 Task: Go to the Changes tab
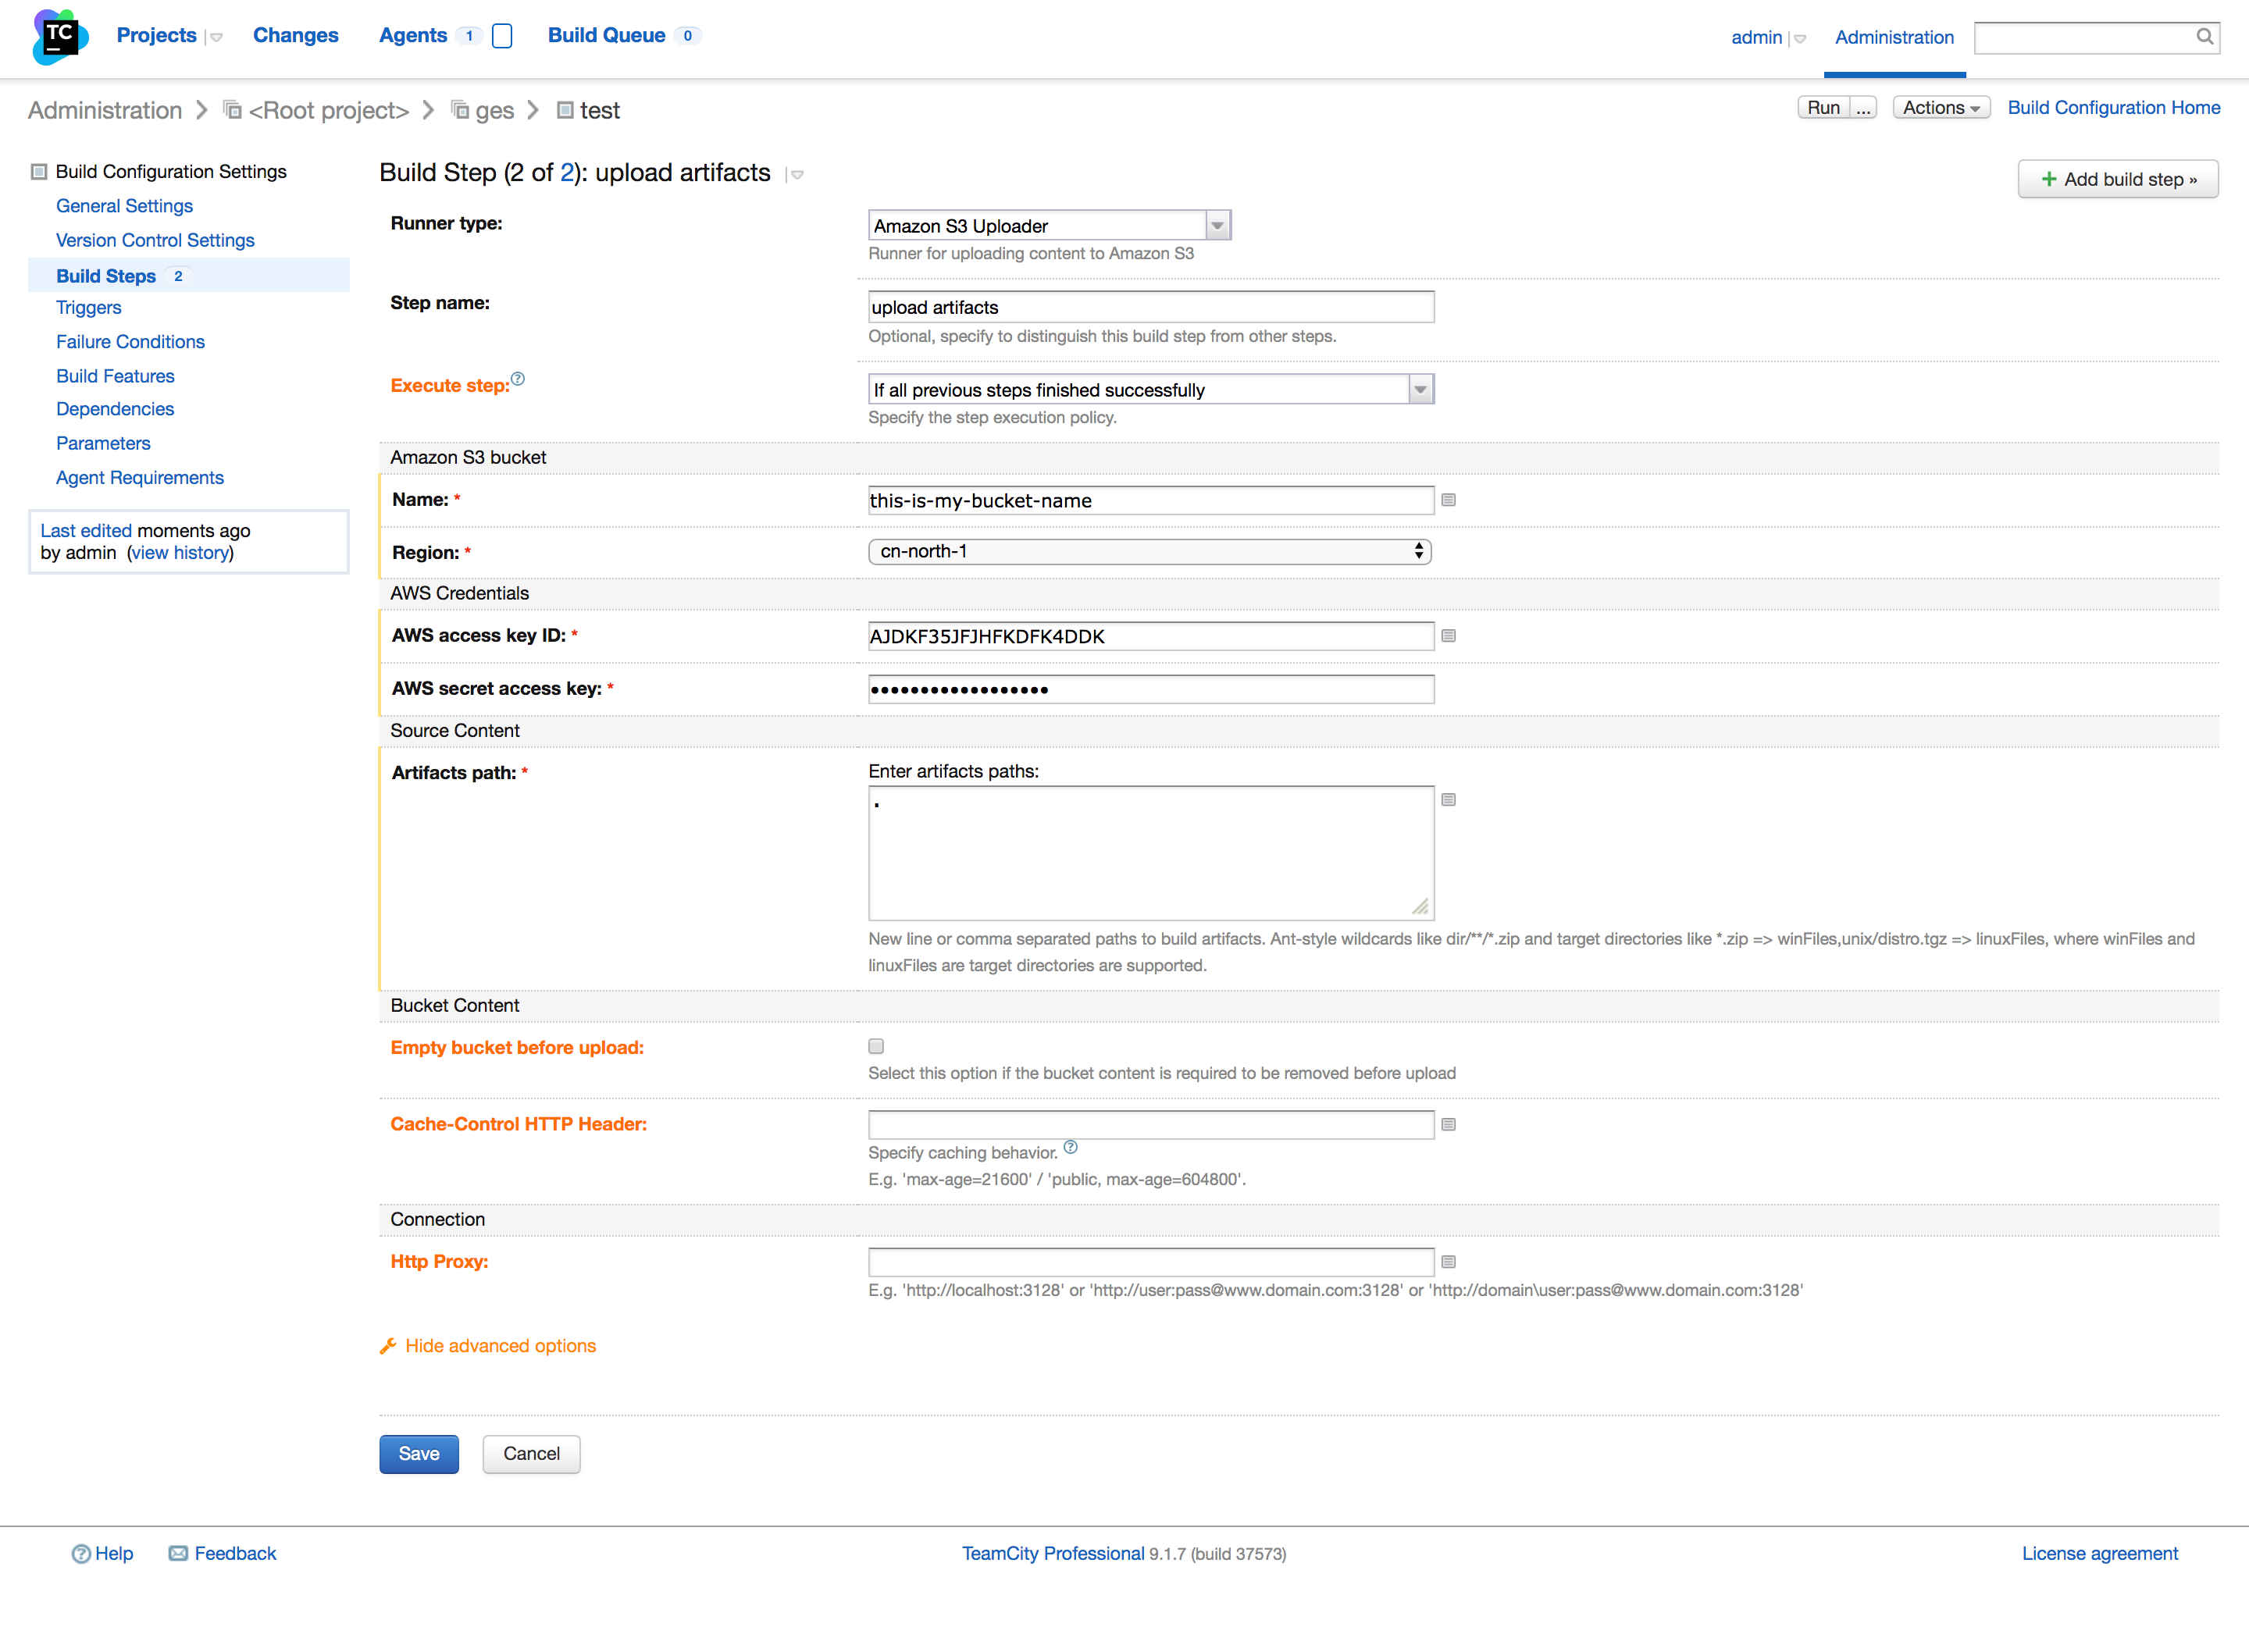tap(295, 36)
